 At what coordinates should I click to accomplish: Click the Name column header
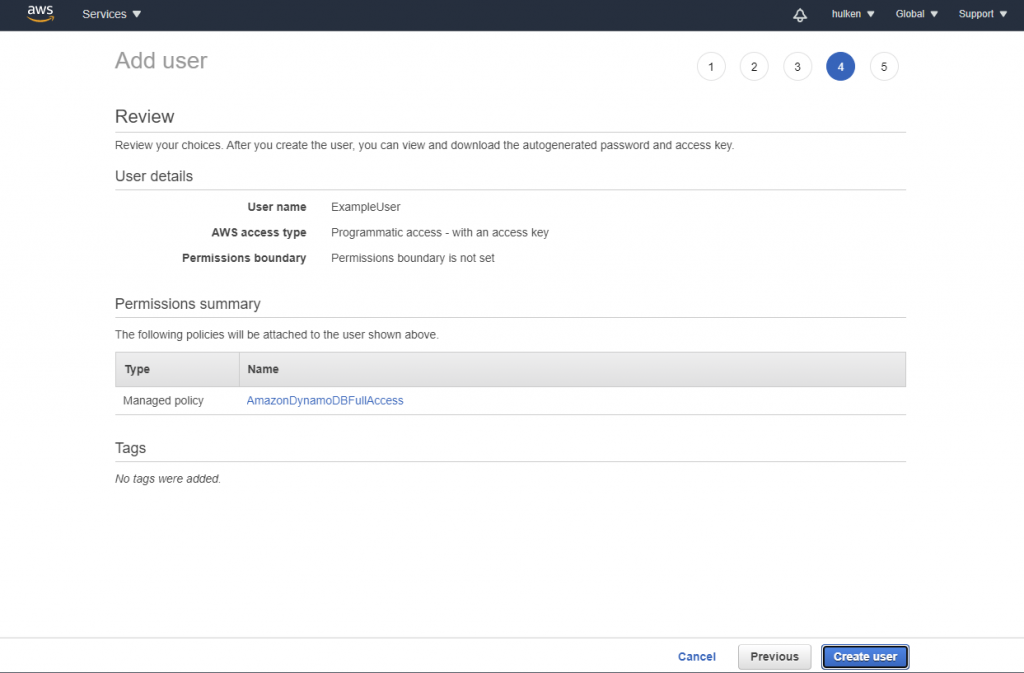(263, 369)
